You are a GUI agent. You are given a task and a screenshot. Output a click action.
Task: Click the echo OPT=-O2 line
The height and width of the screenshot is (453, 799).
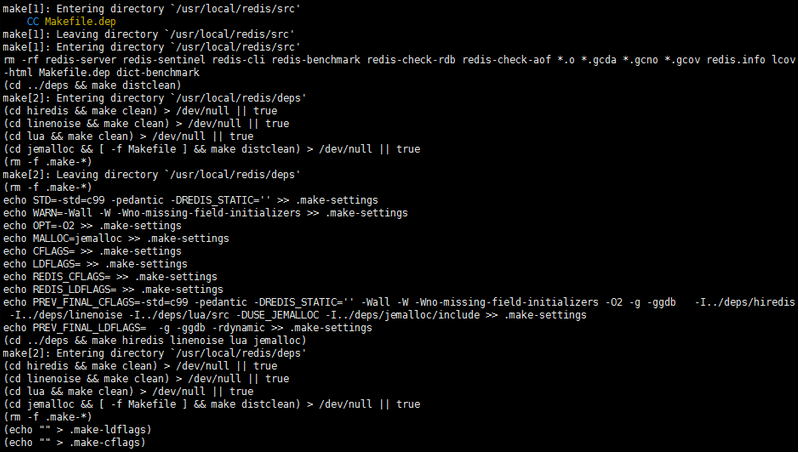[x=92, y=226]
